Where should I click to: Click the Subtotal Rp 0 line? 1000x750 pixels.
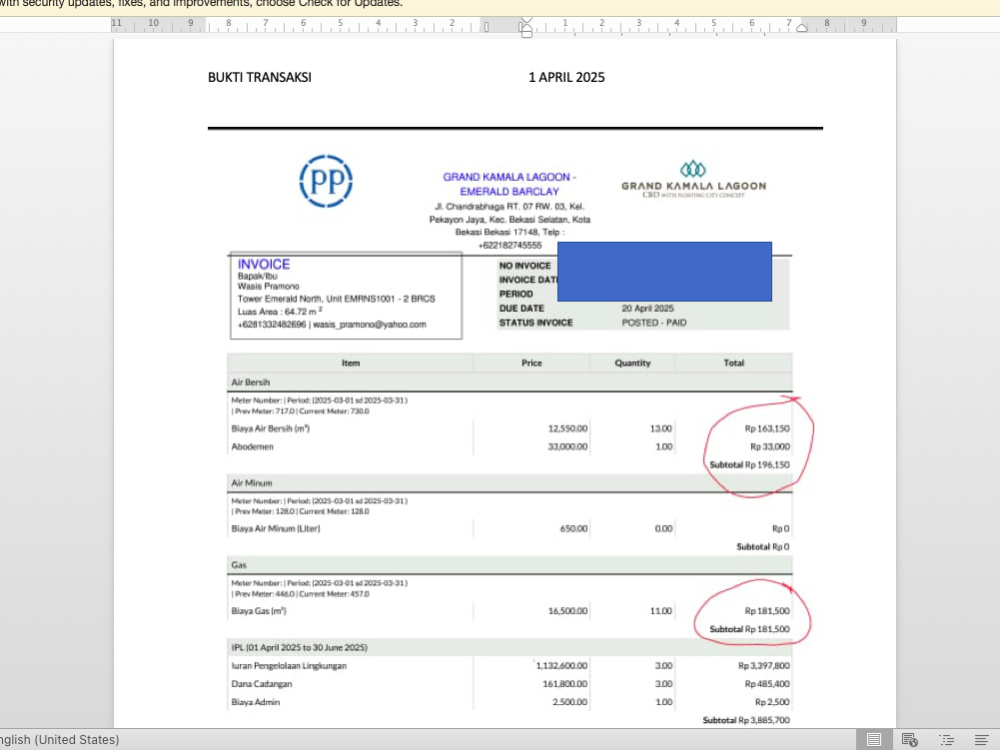(x=763, y=547)
